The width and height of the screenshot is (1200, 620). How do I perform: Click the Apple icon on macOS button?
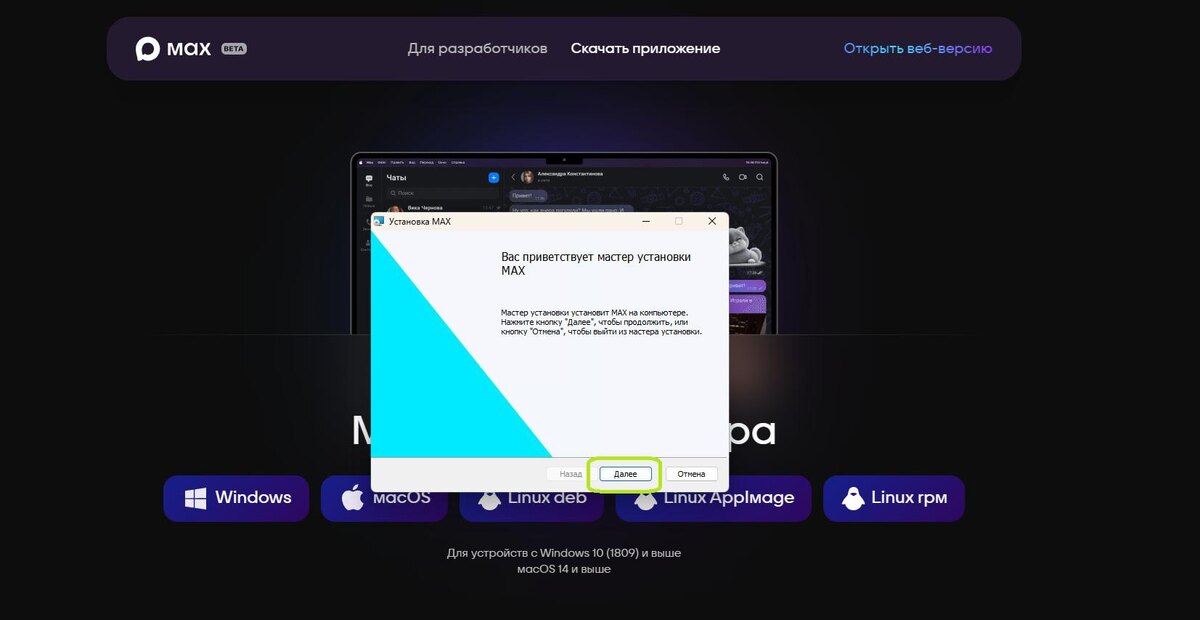point(354,496)
